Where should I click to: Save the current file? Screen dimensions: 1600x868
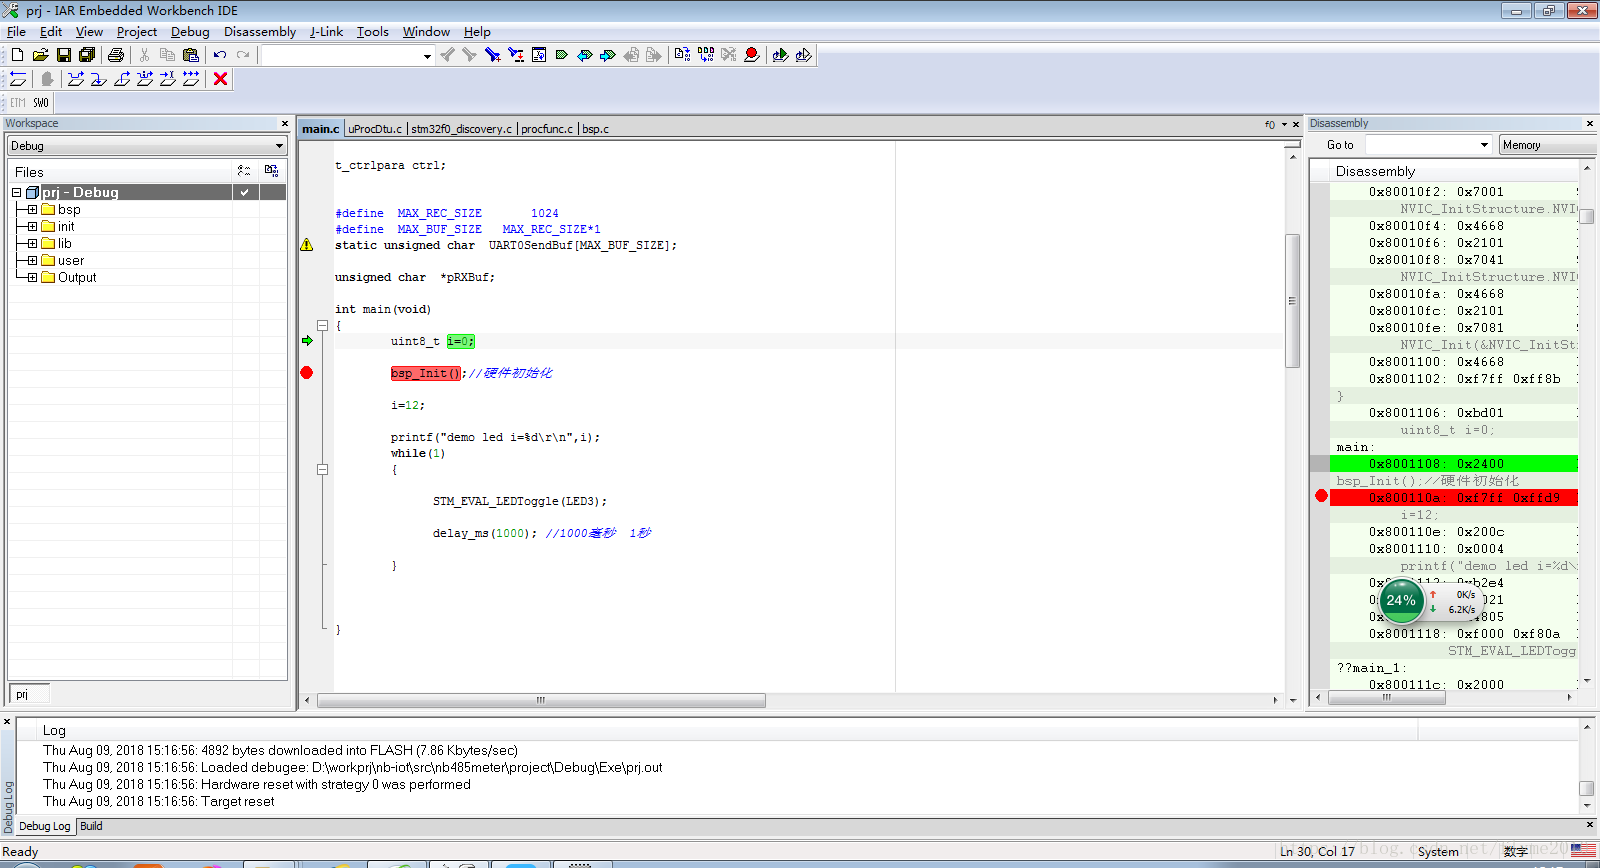(x=64, y=55)
